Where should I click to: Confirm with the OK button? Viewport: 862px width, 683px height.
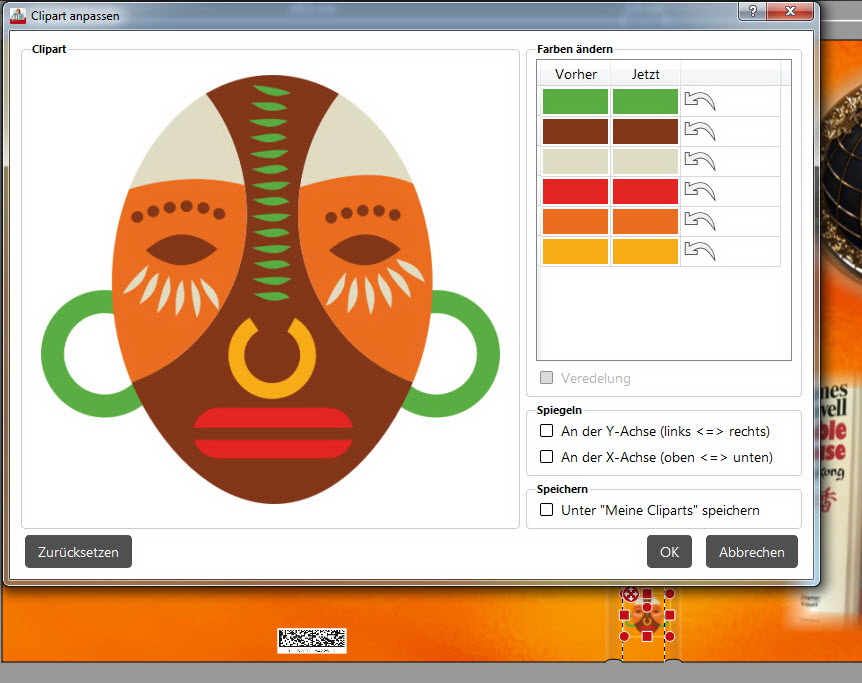click(x=669, y=551)
